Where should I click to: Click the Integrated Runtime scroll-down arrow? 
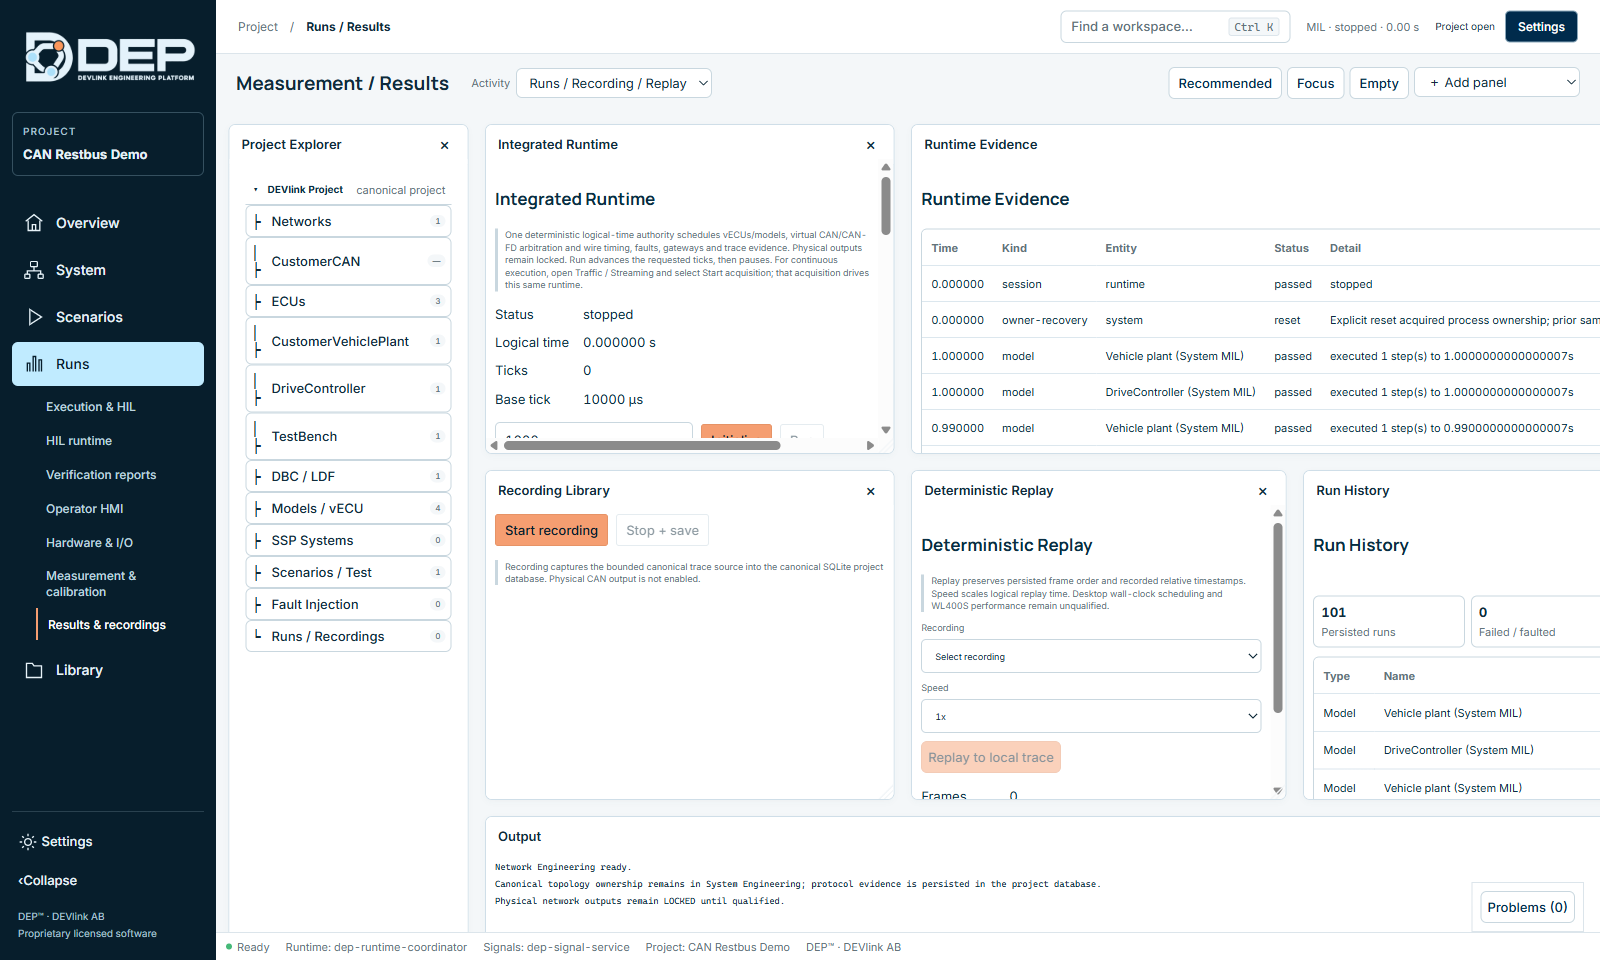[x=886, y=430]
